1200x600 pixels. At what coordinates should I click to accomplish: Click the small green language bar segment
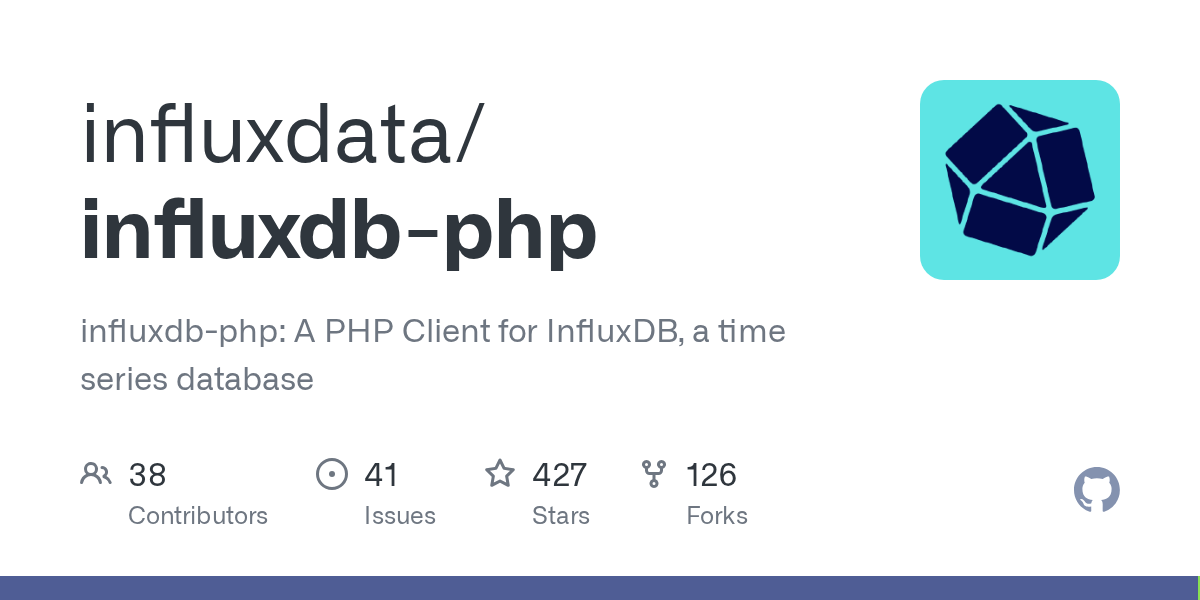pyautogui.click(x=1197, y=588)
